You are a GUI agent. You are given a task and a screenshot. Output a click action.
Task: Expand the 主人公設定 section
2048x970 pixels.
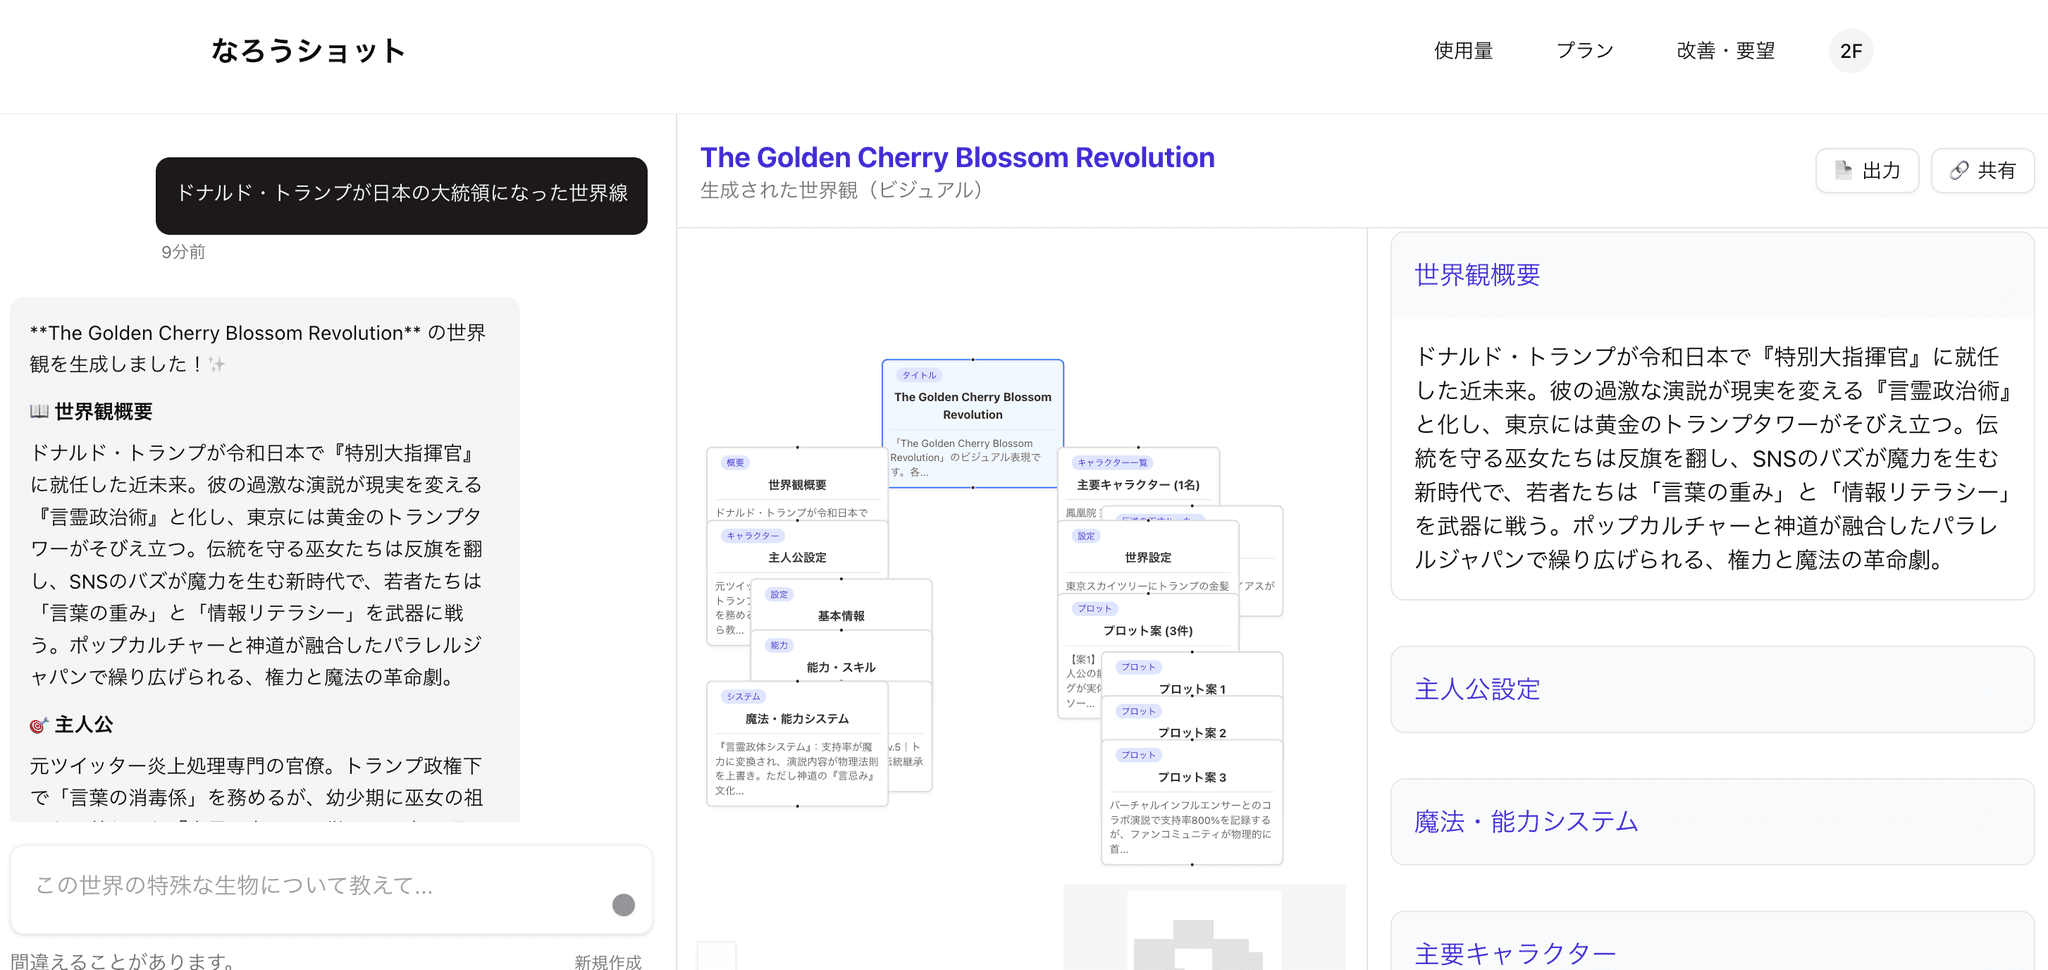tap(1712, 689)
